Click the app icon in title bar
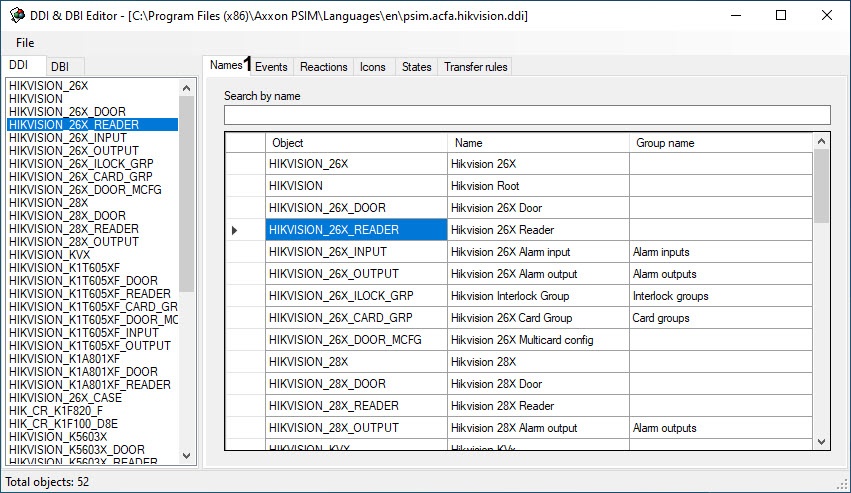The image size is (851, 493). 17,16
